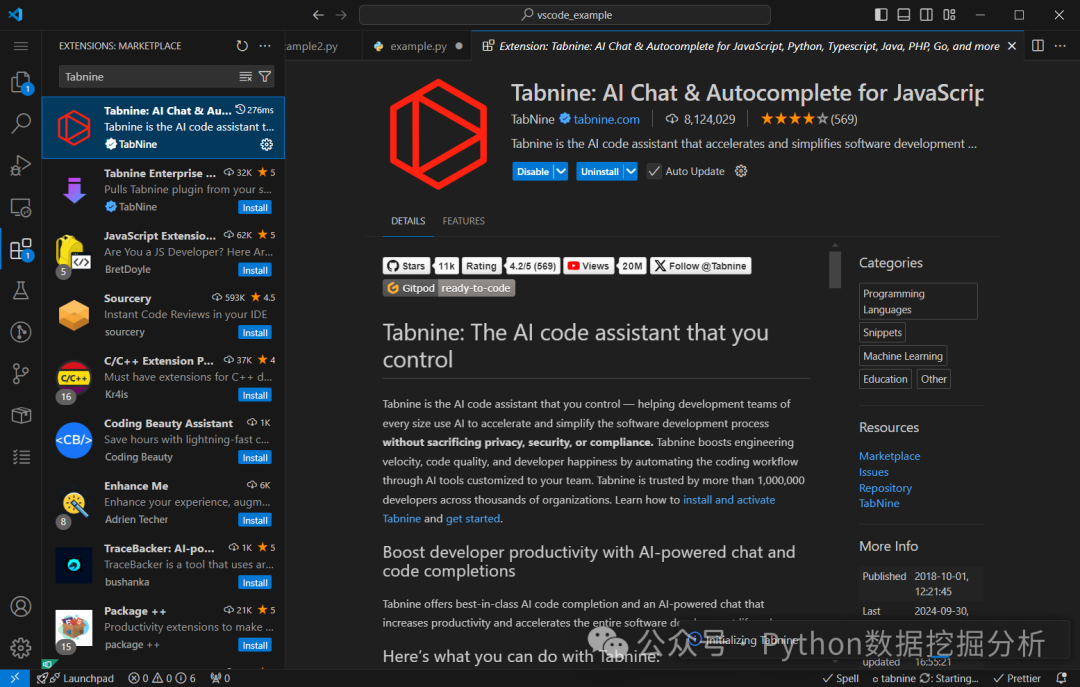1080x687 pixels.
Task: Click the Spell status bar entry
Action: tap(840, 678)
